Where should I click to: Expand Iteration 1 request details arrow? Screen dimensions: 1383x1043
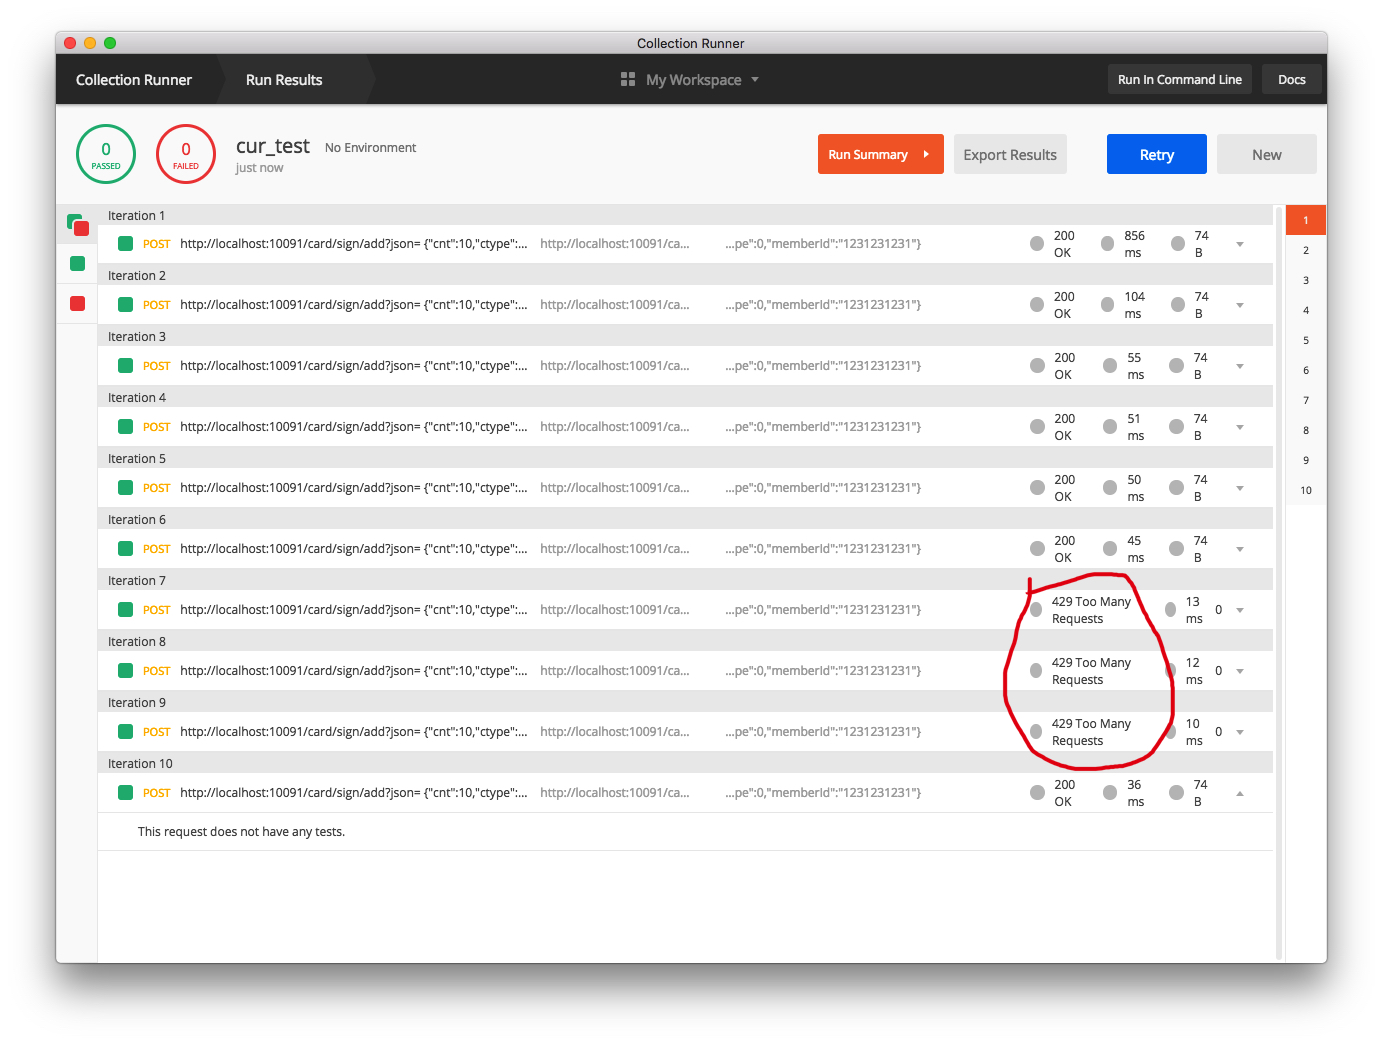click(1240, 244)
